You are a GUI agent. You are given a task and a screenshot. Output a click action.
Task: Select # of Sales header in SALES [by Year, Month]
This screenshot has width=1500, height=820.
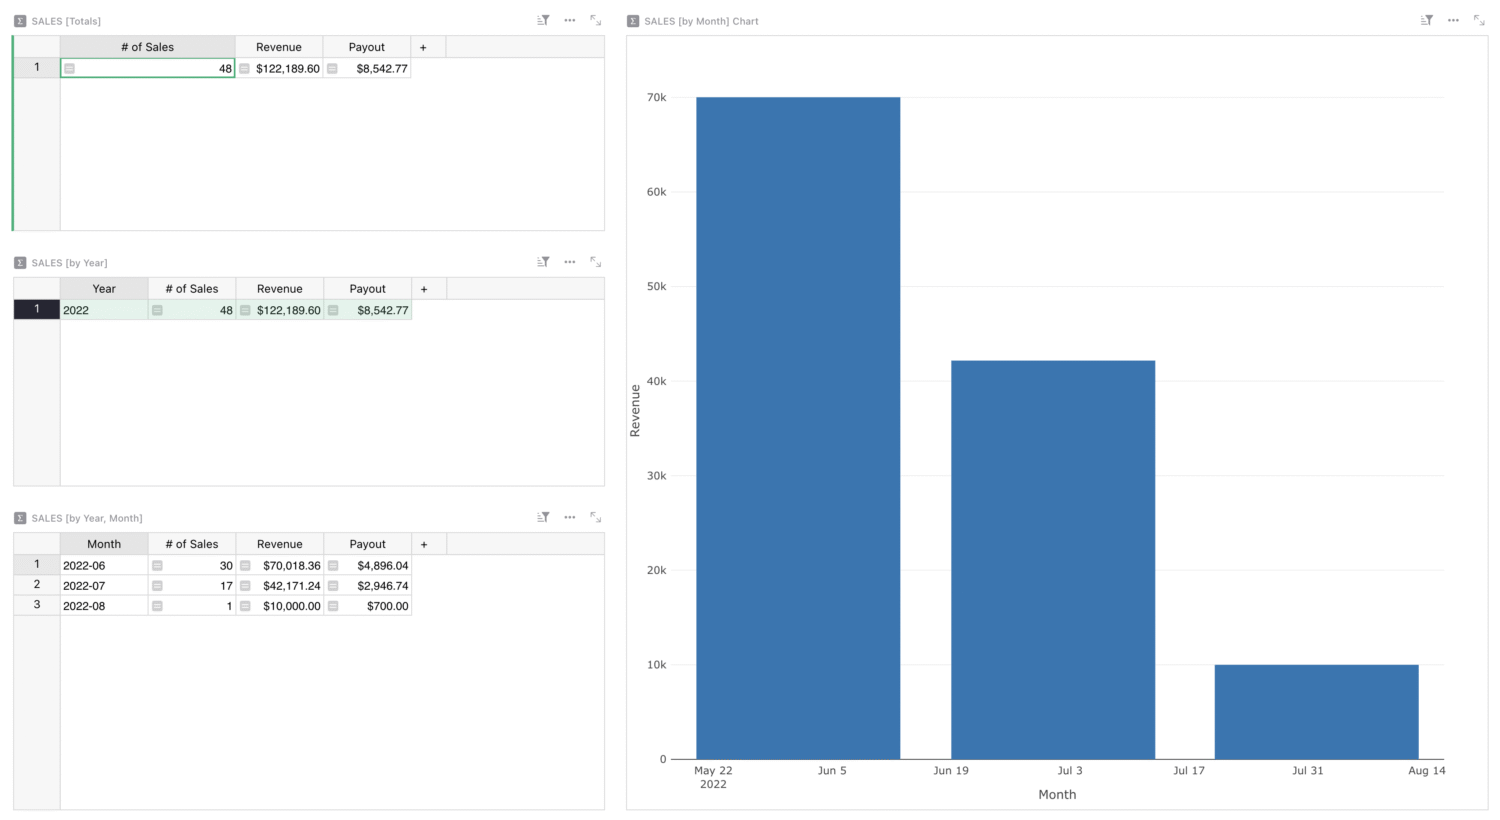[x=192, y=544]
